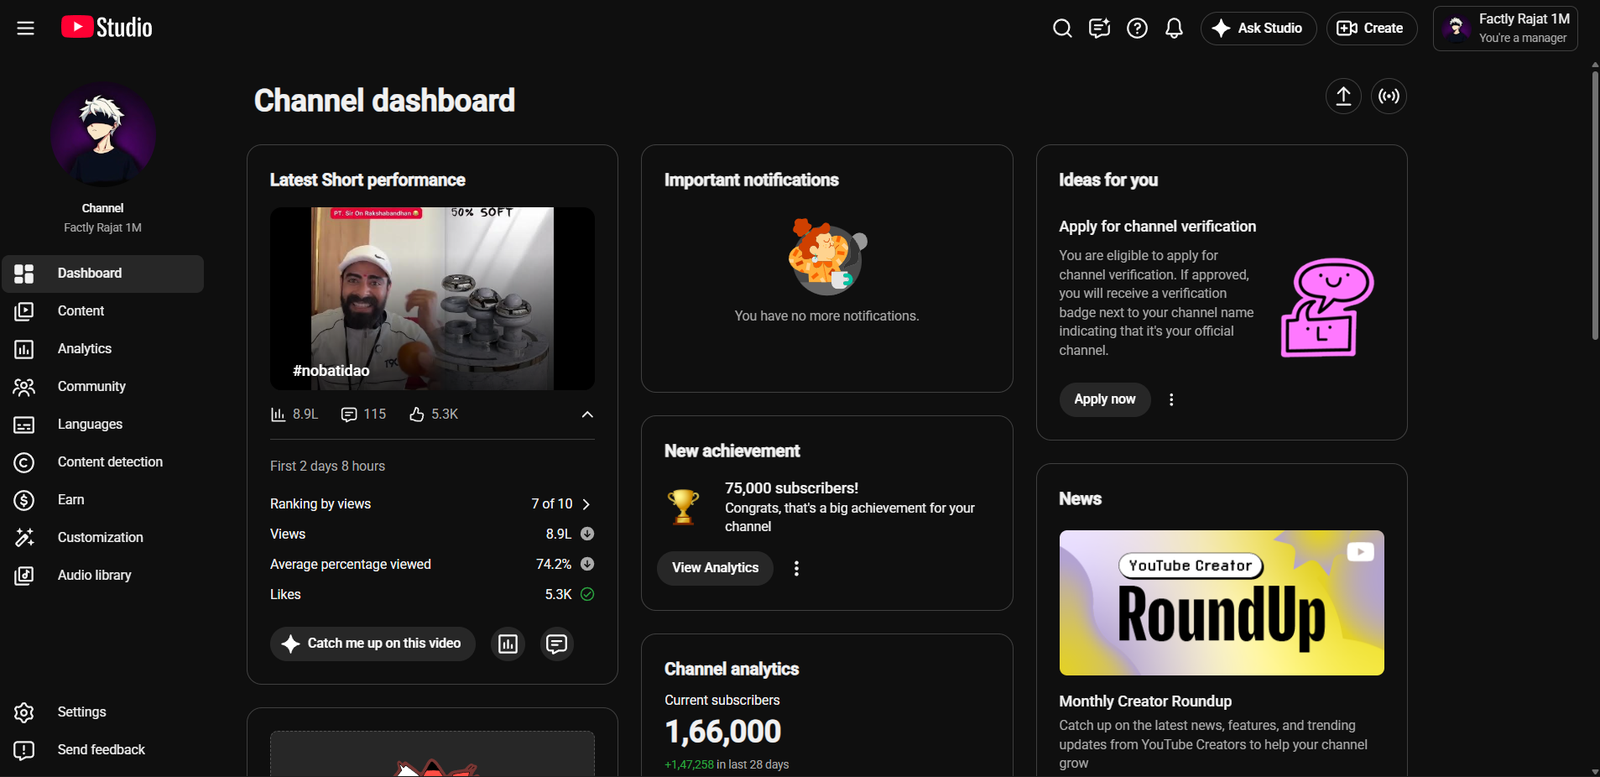Image resolution: width=1600 pixels, height=777 pixels.
Task: Select Dashboard in the sidebar
Action: (x=103, y=273)
